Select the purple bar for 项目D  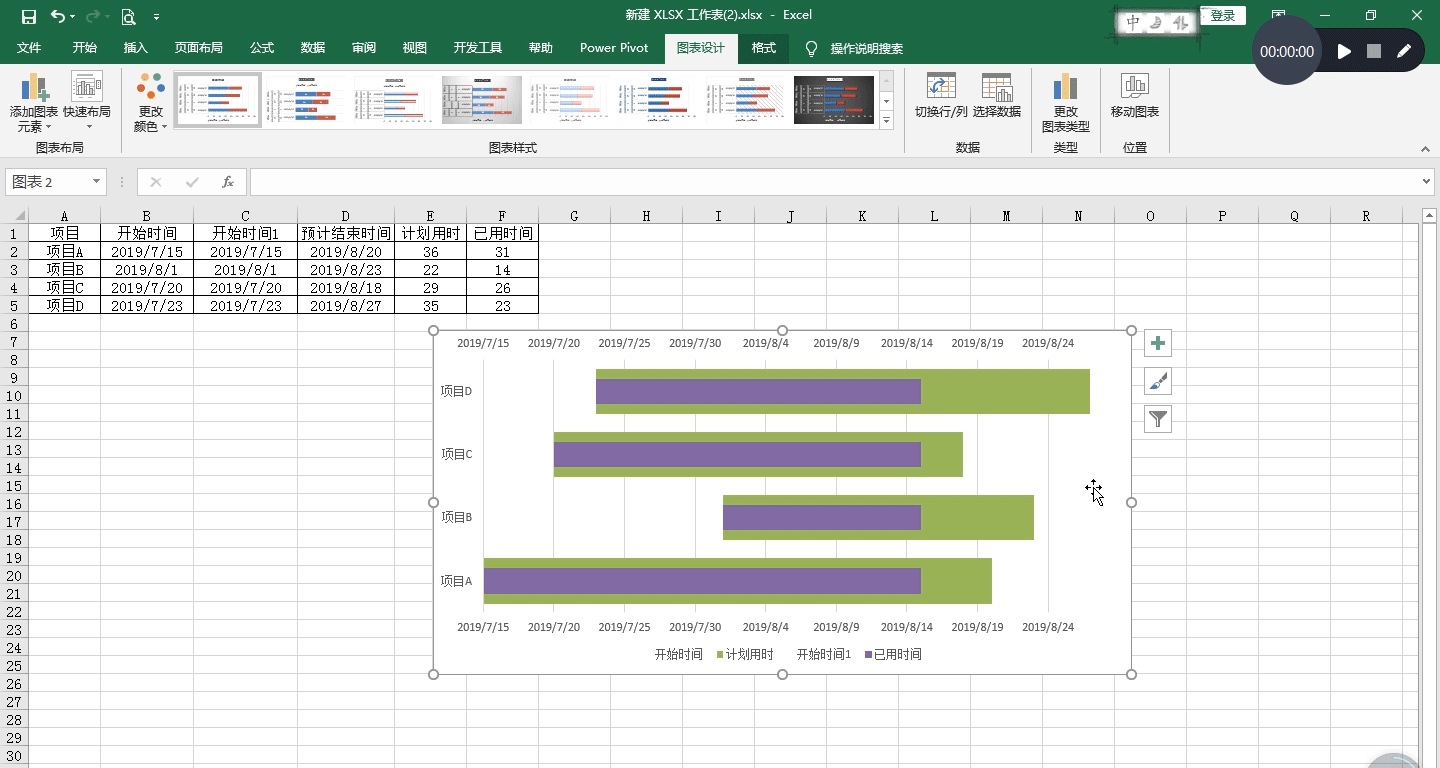(758, 391)
